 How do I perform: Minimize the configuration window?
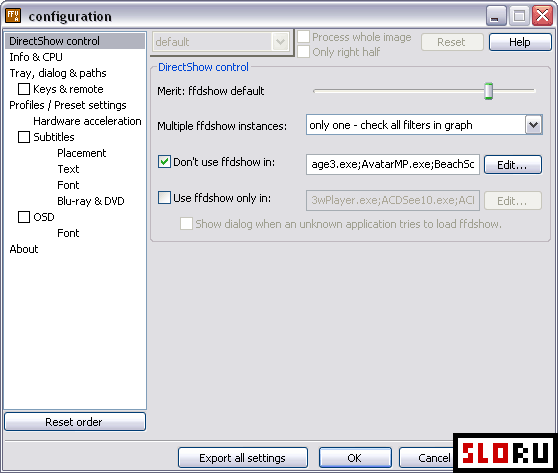[x=496, y=16]
